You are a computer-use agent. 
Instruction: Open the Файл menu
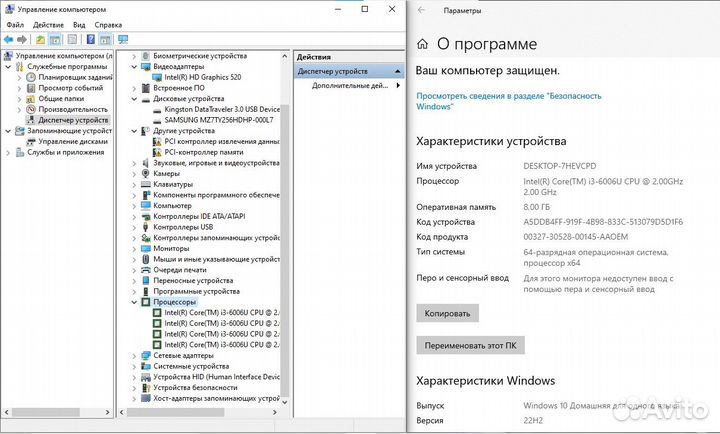coord(15,25)
